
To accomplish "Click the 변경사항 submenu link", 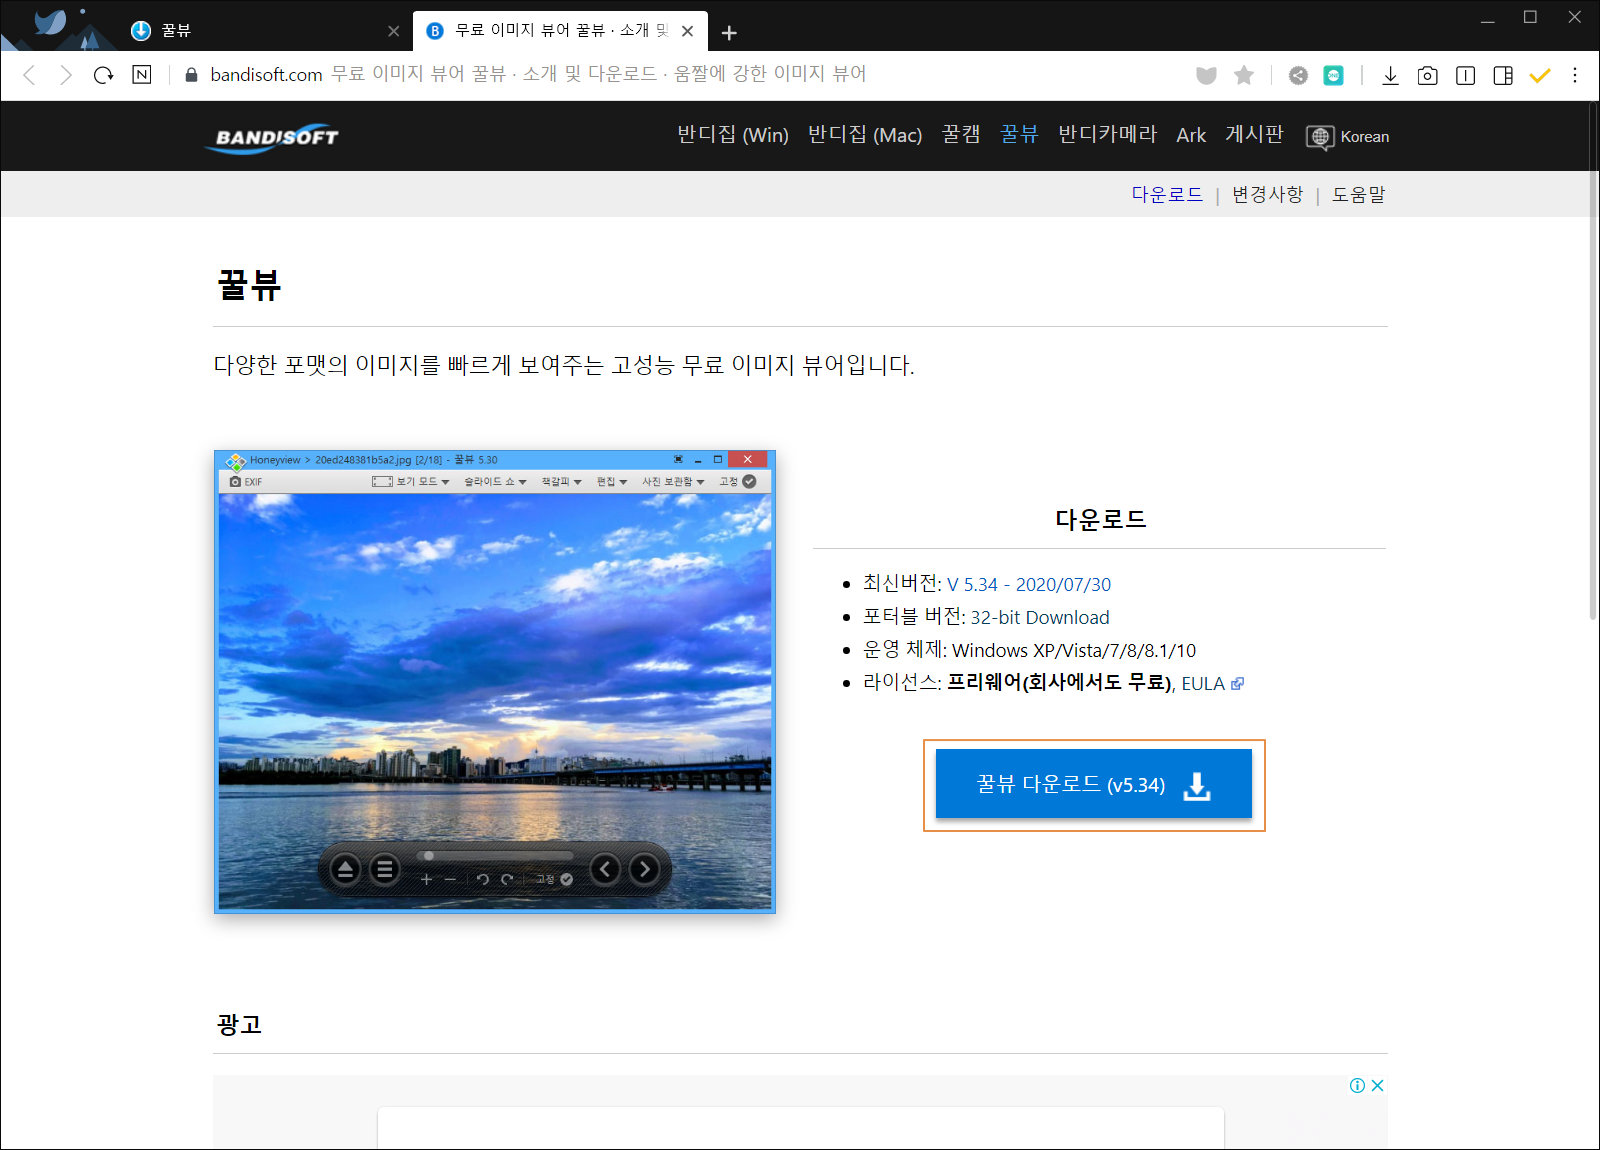I will [1267, 194].
